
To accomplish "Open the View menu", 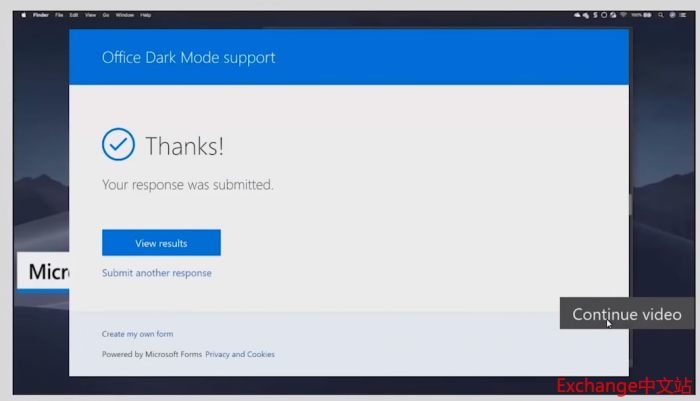I will (x=90, y=16).
